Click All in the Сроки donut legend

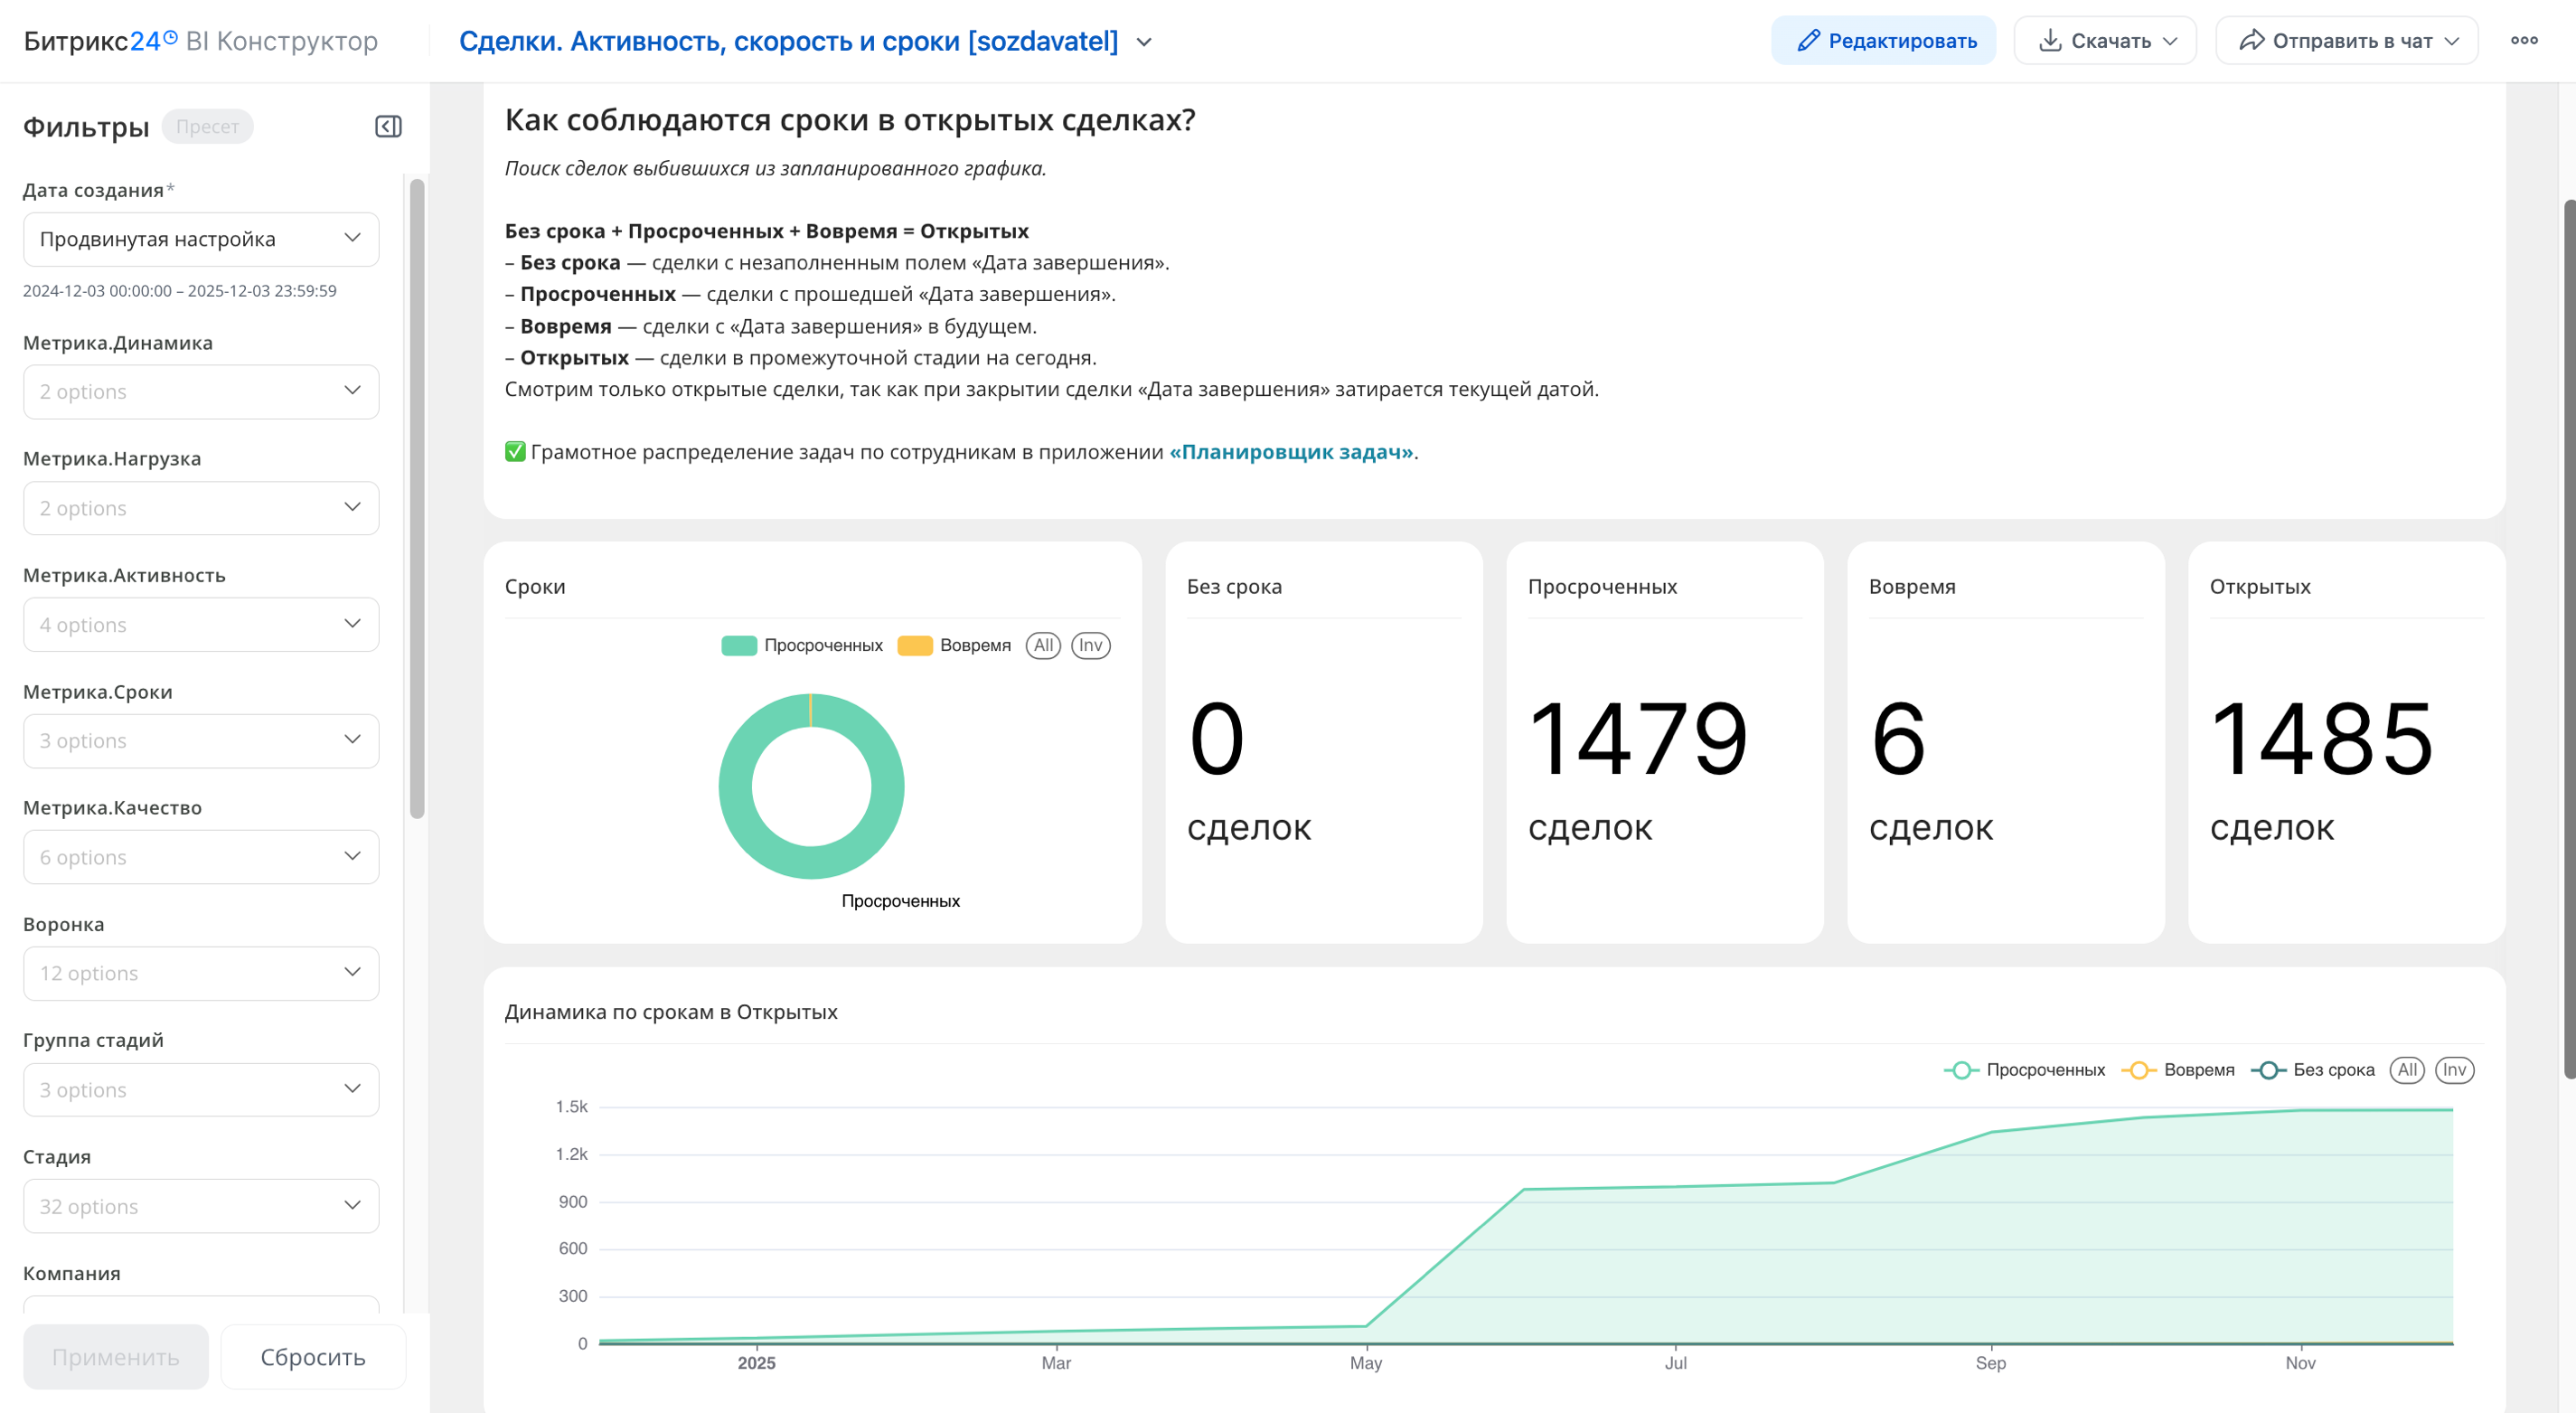[x=1043, y=645]
